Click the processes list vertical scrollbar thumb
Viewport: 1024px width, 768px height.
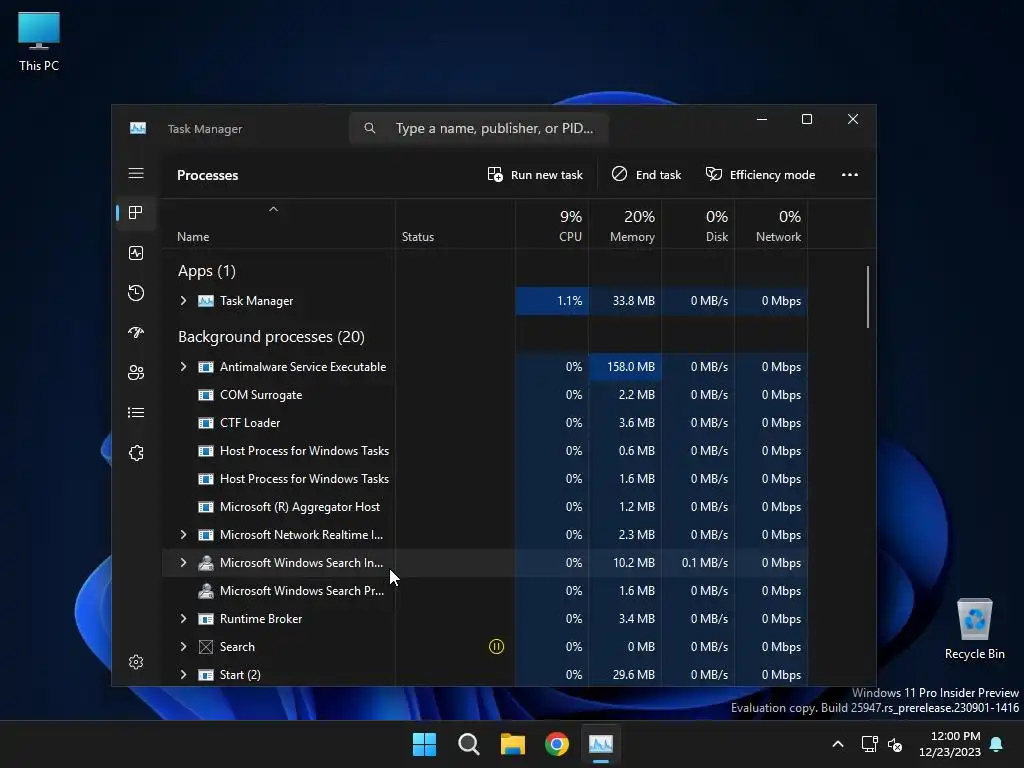(868, 296)
